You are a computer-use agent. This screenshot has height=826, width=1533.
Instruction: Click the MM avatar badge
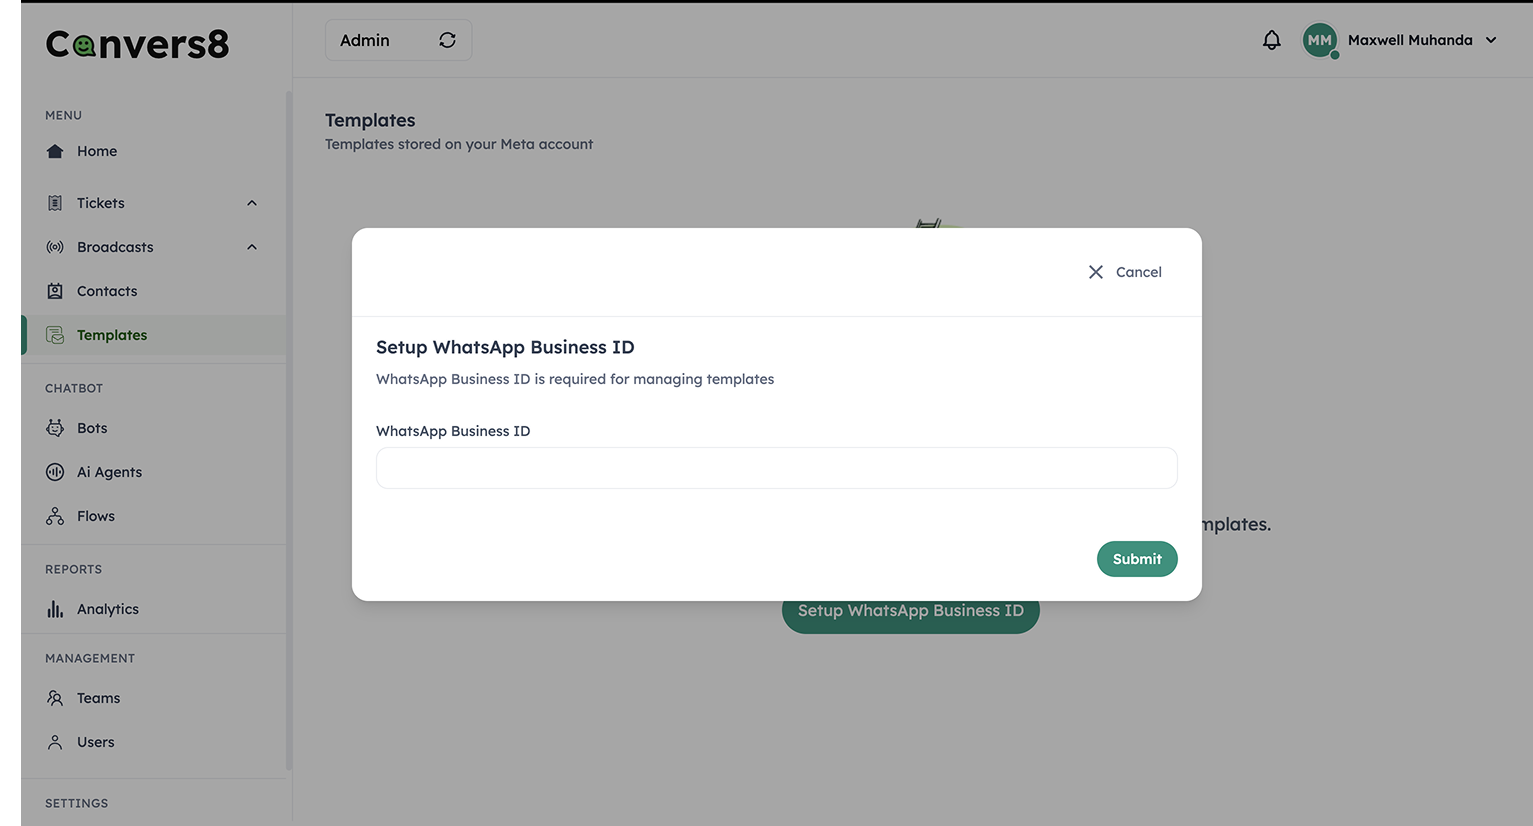(x=1319, y=40)
